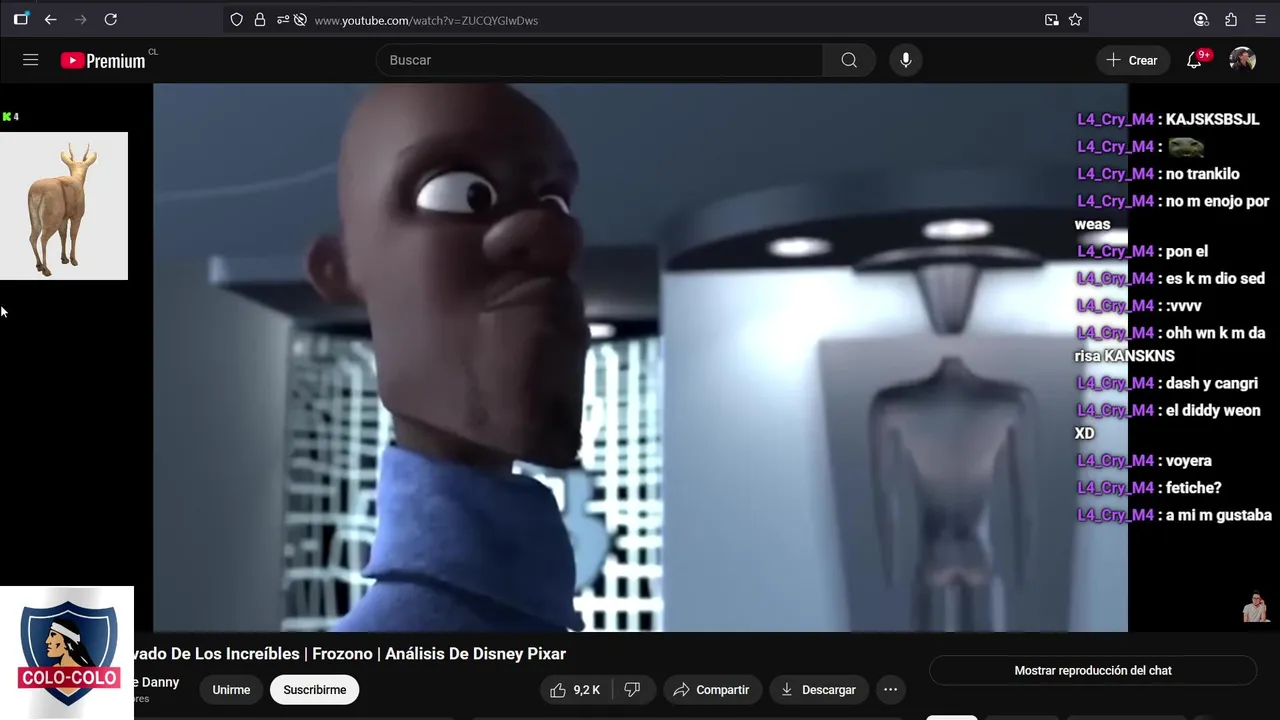
Task: Click the chat message voyera
Action: 1188,460
